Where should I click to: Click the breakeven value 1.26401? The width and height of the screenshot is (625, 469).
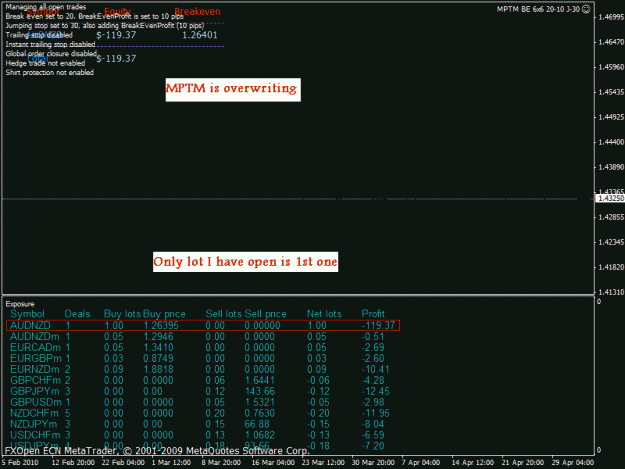click(200, 35)
